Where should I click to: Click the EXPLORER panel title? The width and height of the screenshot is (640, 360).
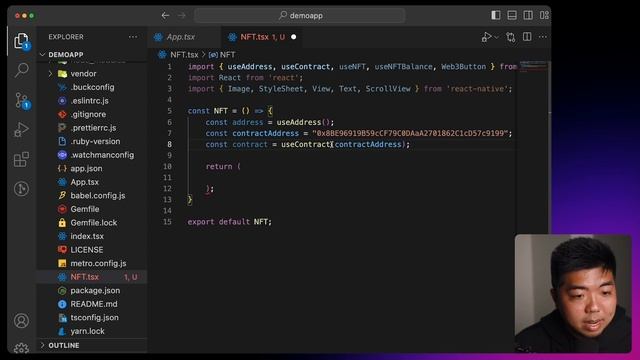pyautogui.click(x=66, y=37)
